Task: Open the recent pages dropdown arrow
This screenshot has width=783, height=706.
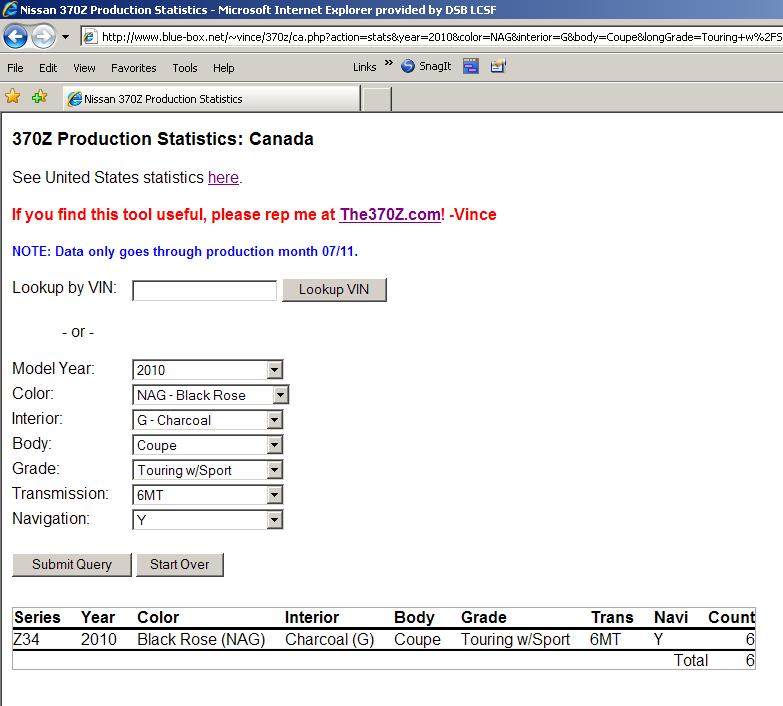Action: 65,36
